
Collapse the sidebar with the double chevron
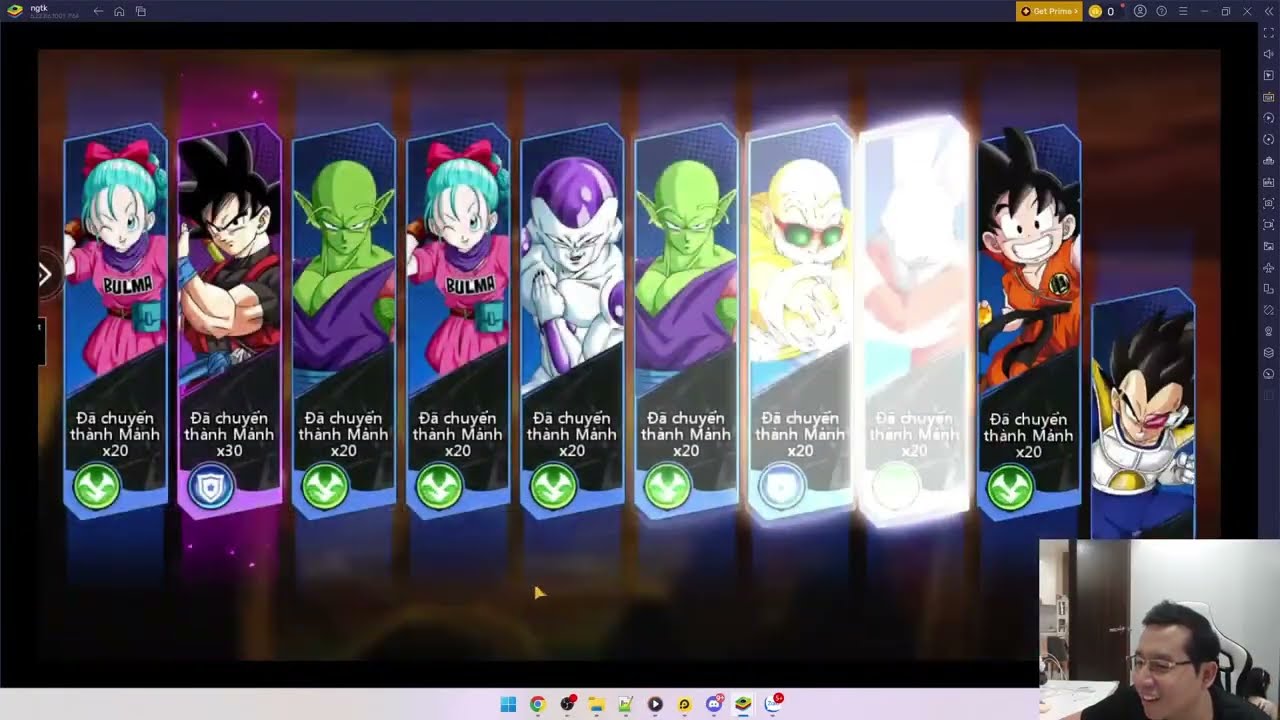(x=1269, y=11)
